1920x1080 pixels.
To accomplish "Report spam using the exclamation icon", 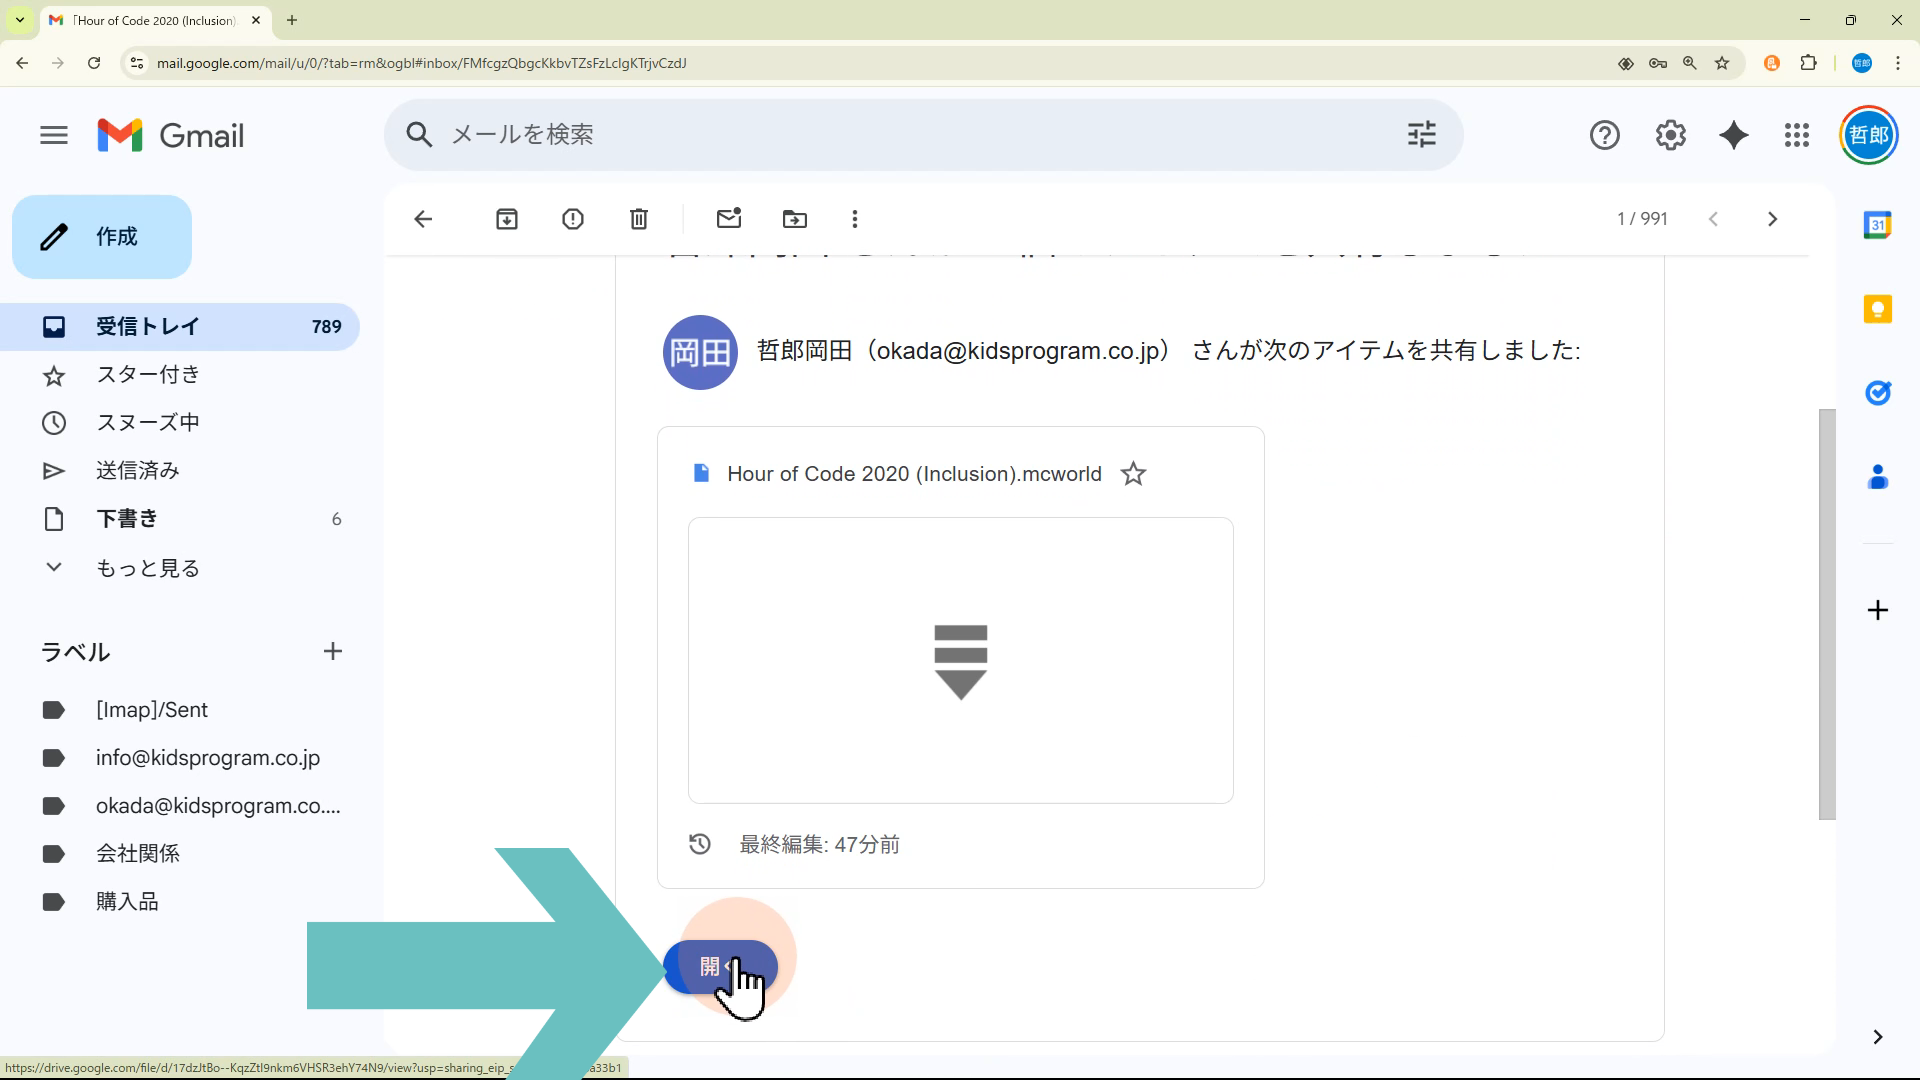I will (x=573, y=219).
